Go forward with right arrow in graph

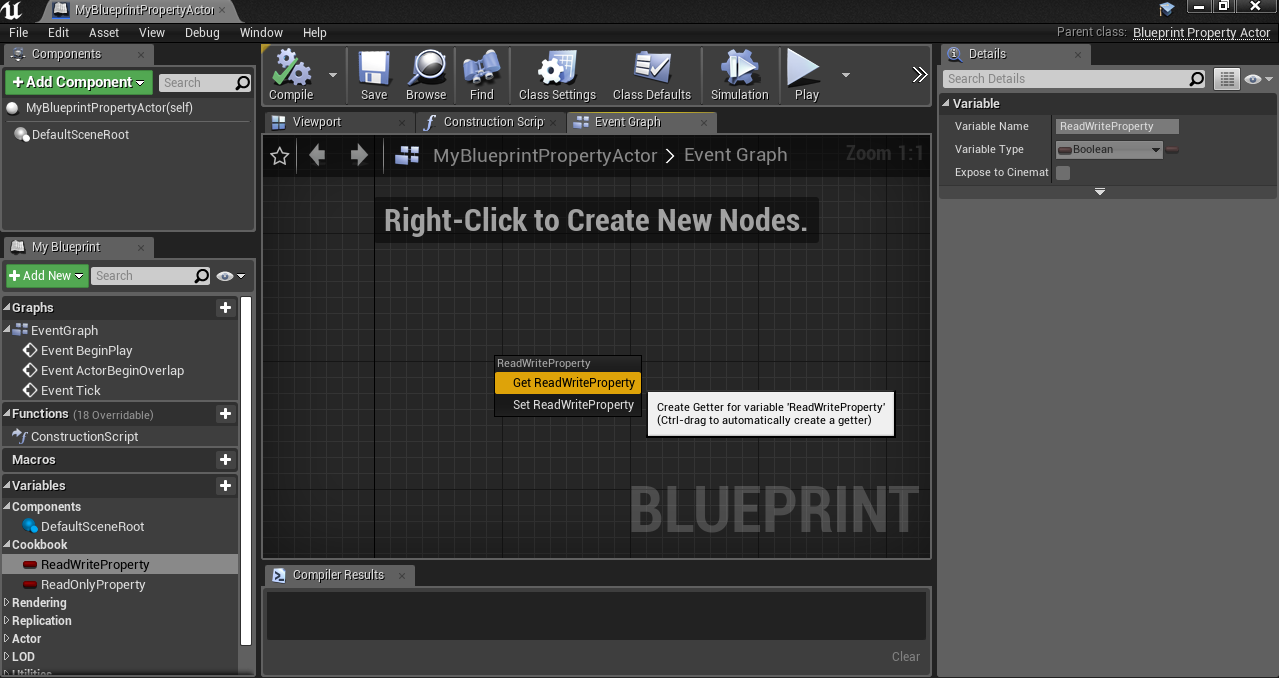click(359, 155)
